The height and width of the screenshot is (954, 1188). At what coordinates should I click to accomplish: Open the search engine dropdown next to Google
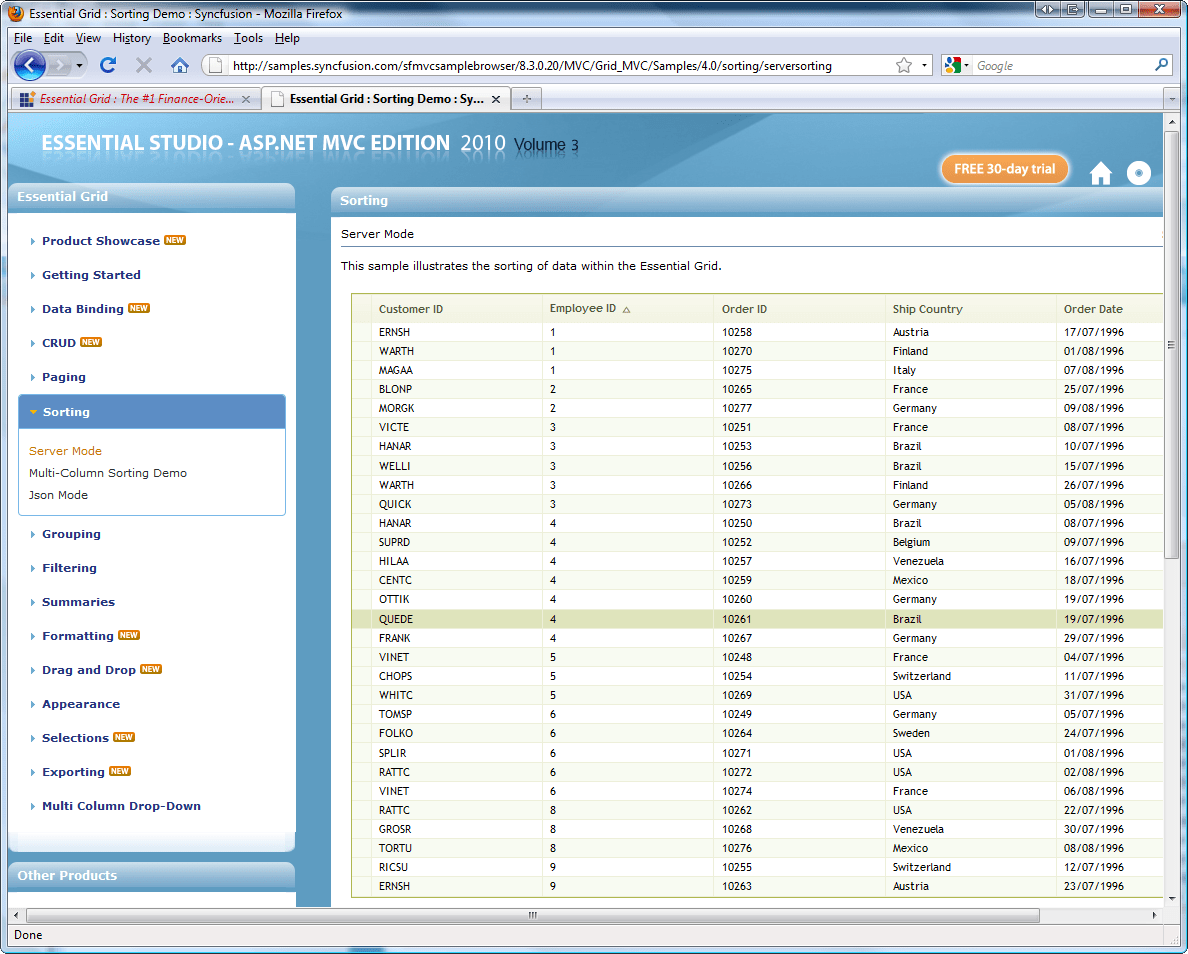click(957, 65)
